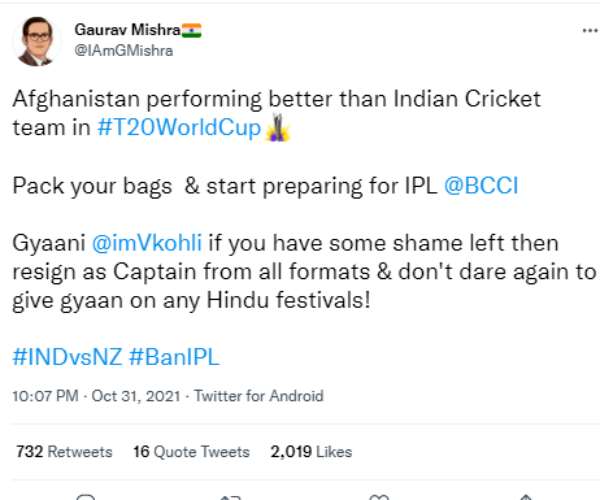View the 2,019 Likes list
The height and width of the screenshot is (500, 600).
coord(311,451)
